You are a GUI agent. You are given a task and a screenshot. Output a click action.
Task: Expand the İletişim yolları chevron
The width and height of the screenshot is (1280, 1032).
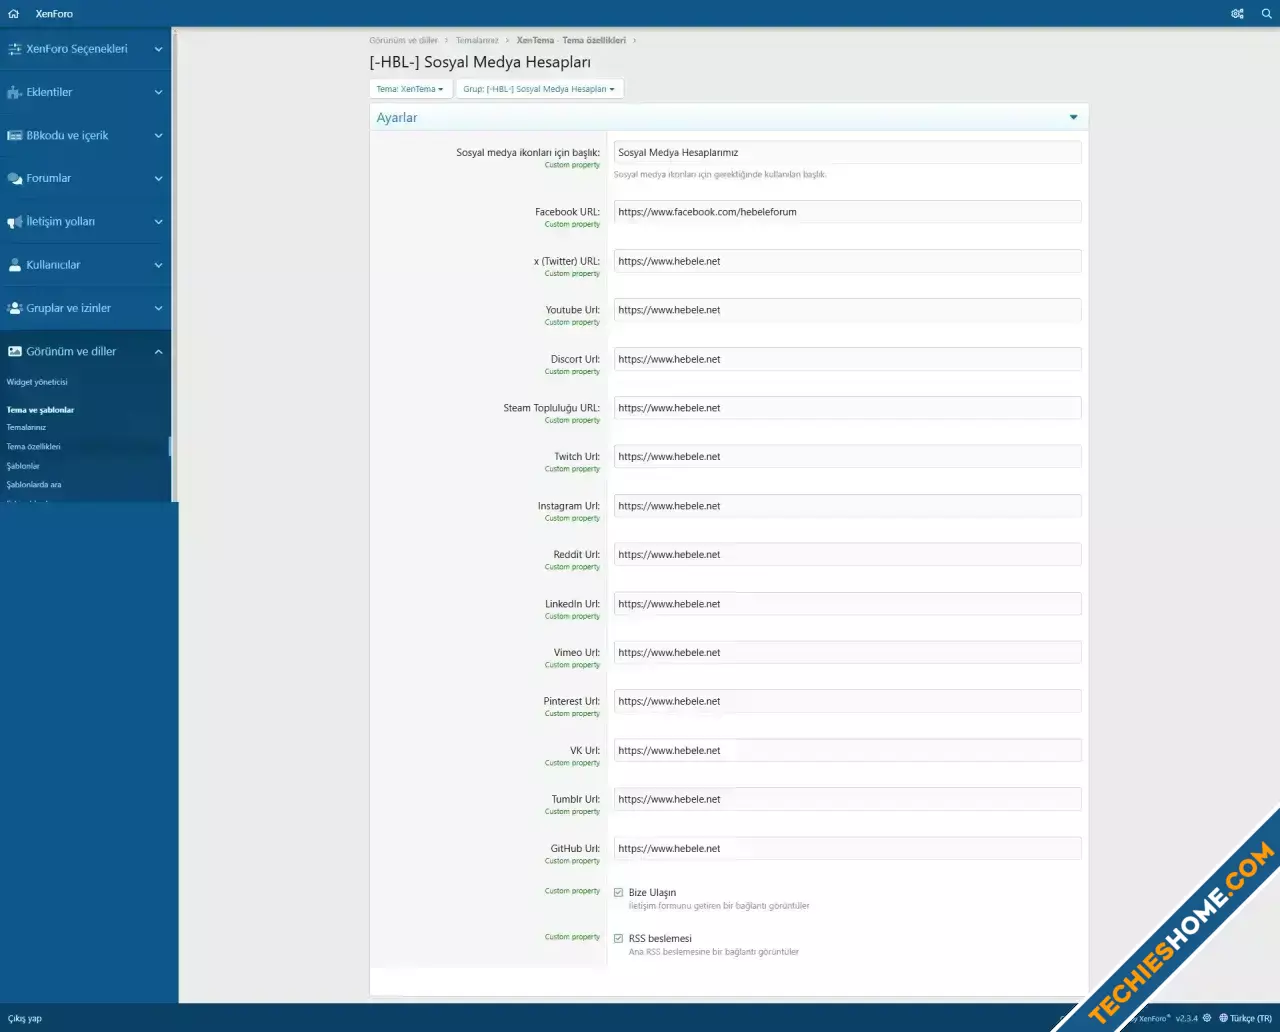[x=158, y=222]
